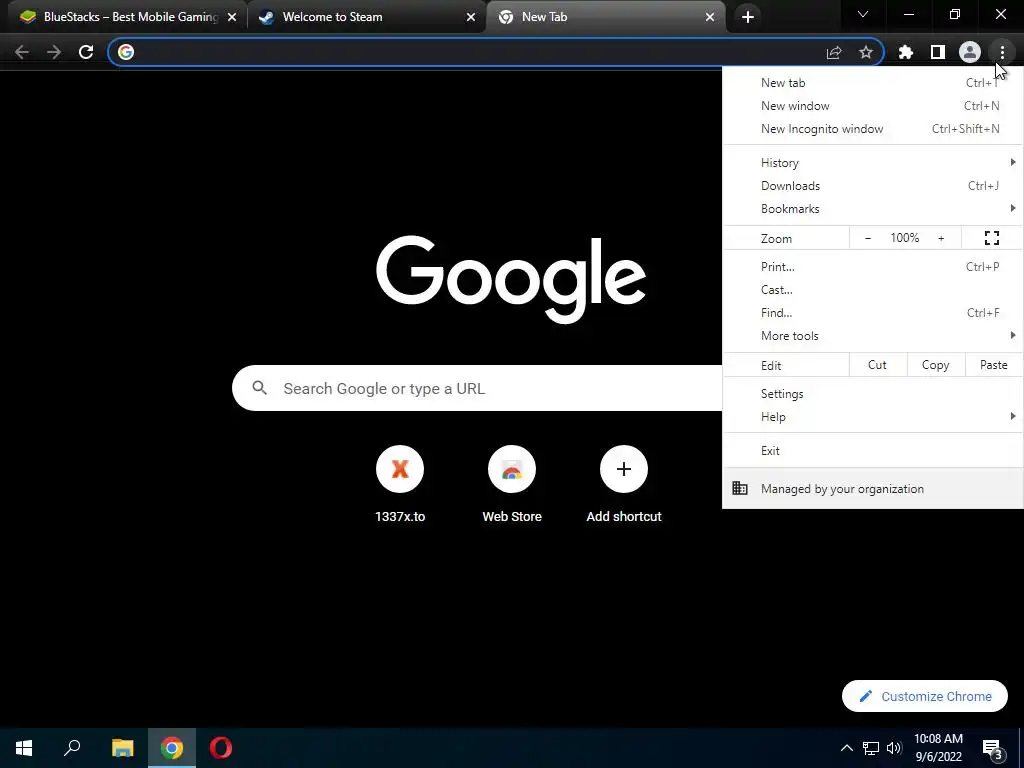Expand the History submenu
Viewport: 1024px width, 768px height.
(x=872, y=163)
